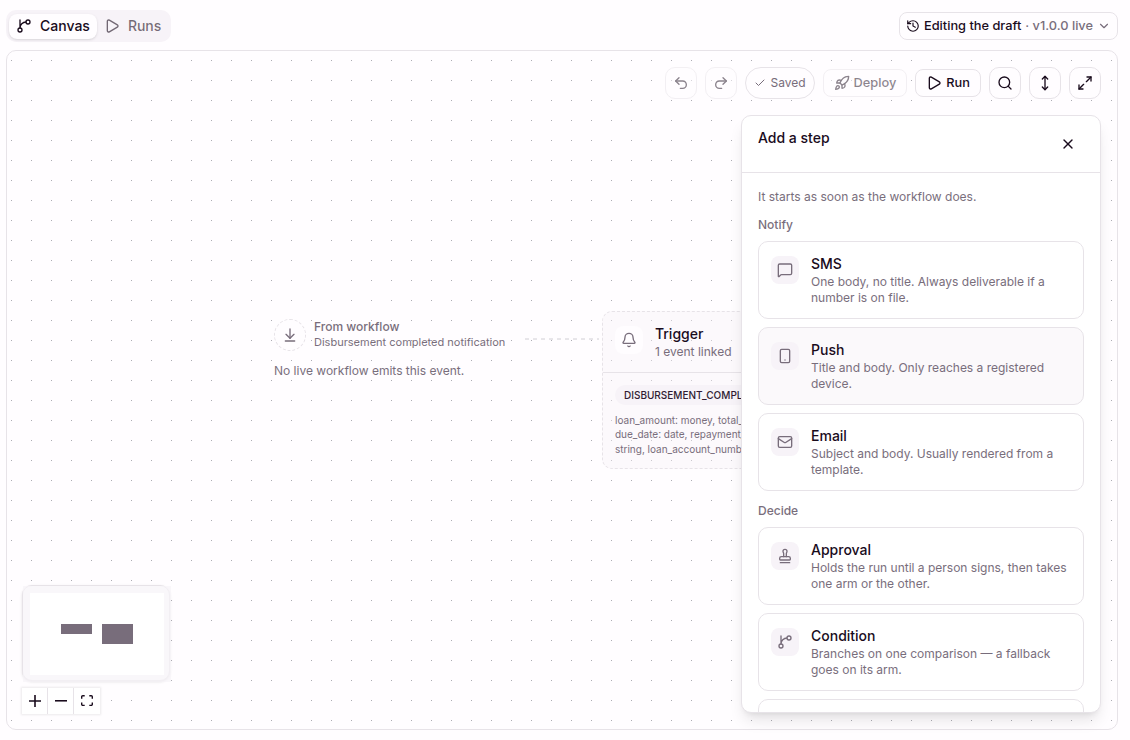The image size is (1130, 740).
Task: Click the Condition branch icon
Action: pos(785,641)
